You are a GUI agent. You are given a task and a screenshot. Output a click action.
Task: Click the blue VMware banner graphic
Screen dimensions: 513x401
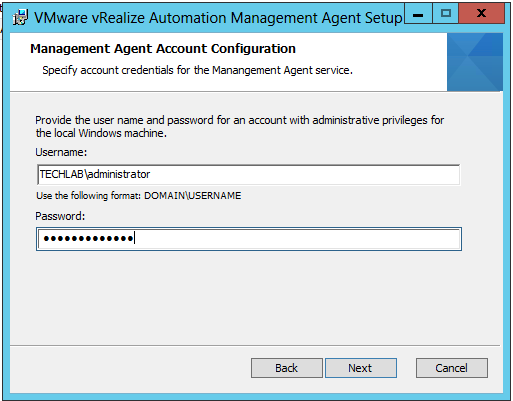coord(475,62)
